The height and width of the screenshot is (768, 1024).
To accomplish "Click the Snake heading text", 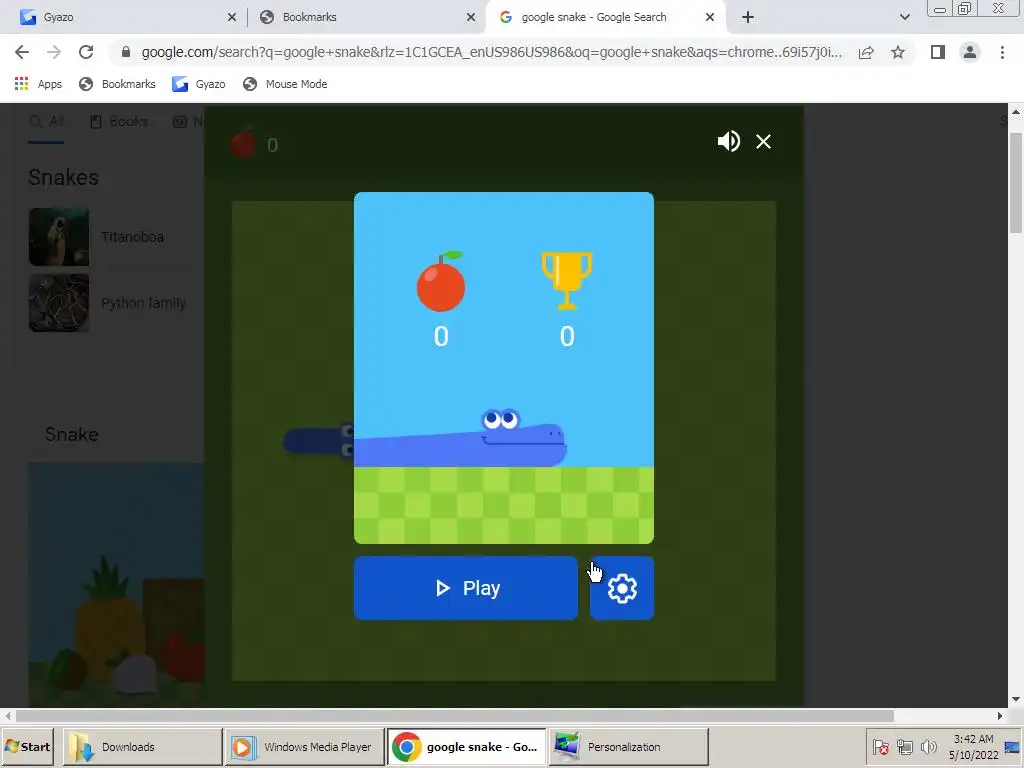I will pos(72,434).
